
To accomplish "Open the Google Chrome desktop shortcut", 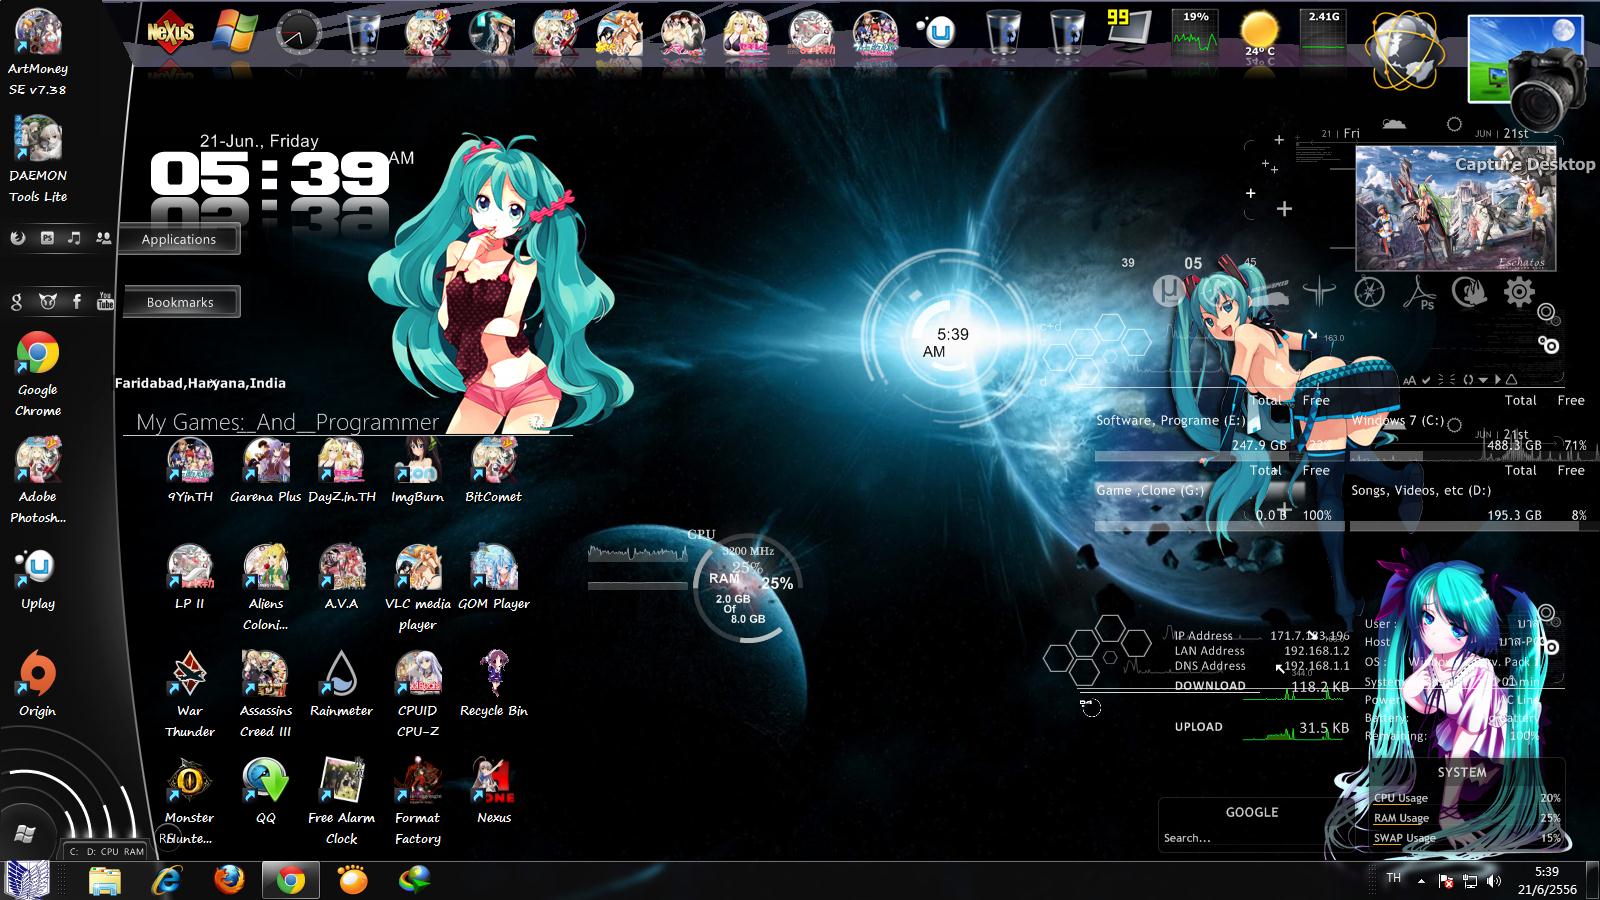I will 38,374.
